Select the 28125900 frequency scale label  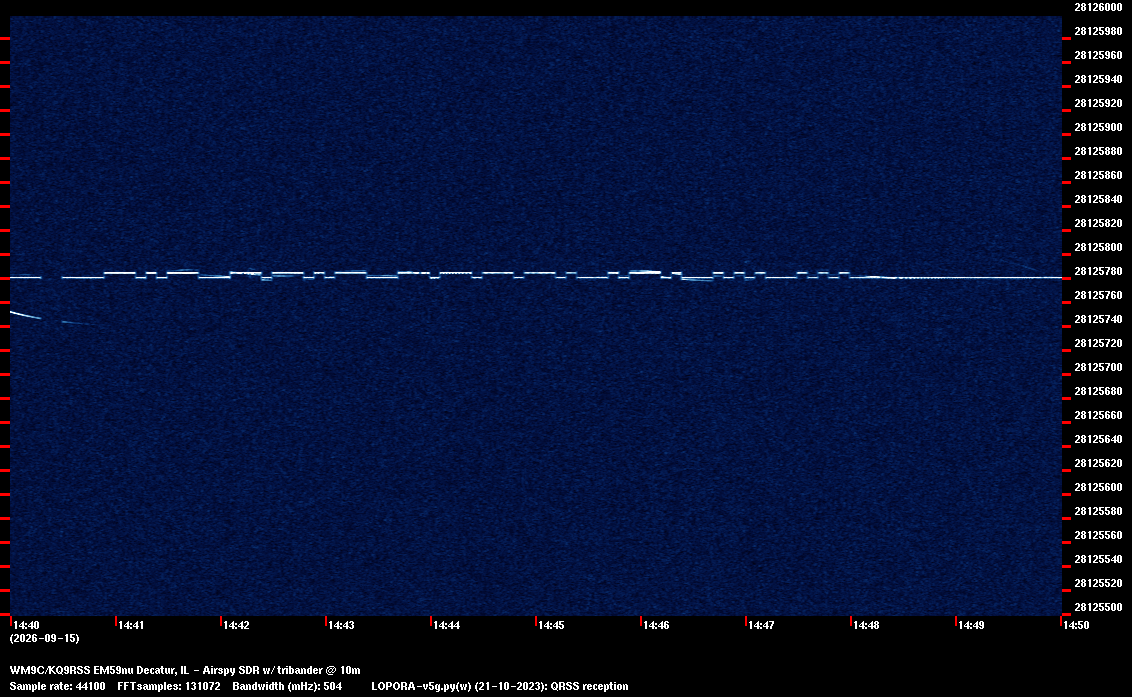pos(1098,127)
